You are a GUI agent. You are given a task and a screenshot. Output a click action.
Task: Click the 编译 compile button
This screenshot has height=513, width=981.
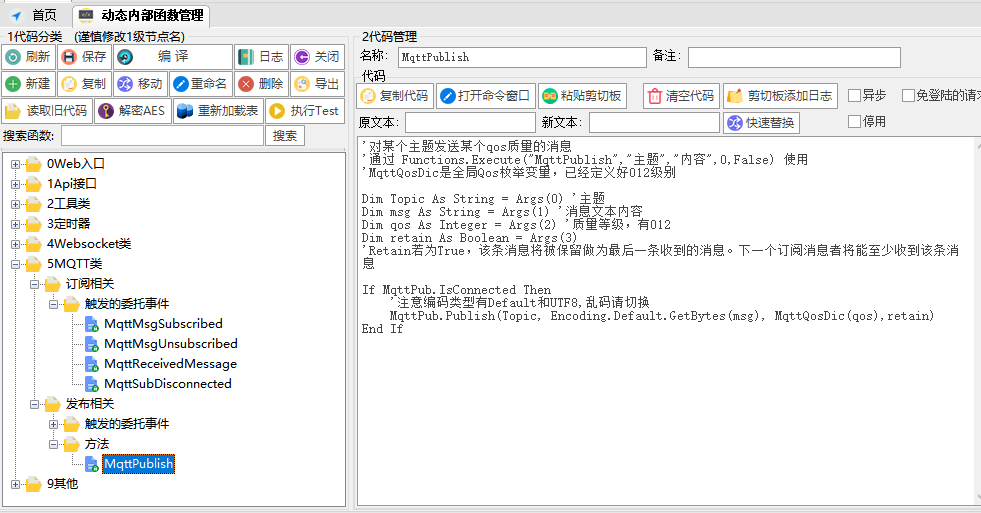coord(173,57)
